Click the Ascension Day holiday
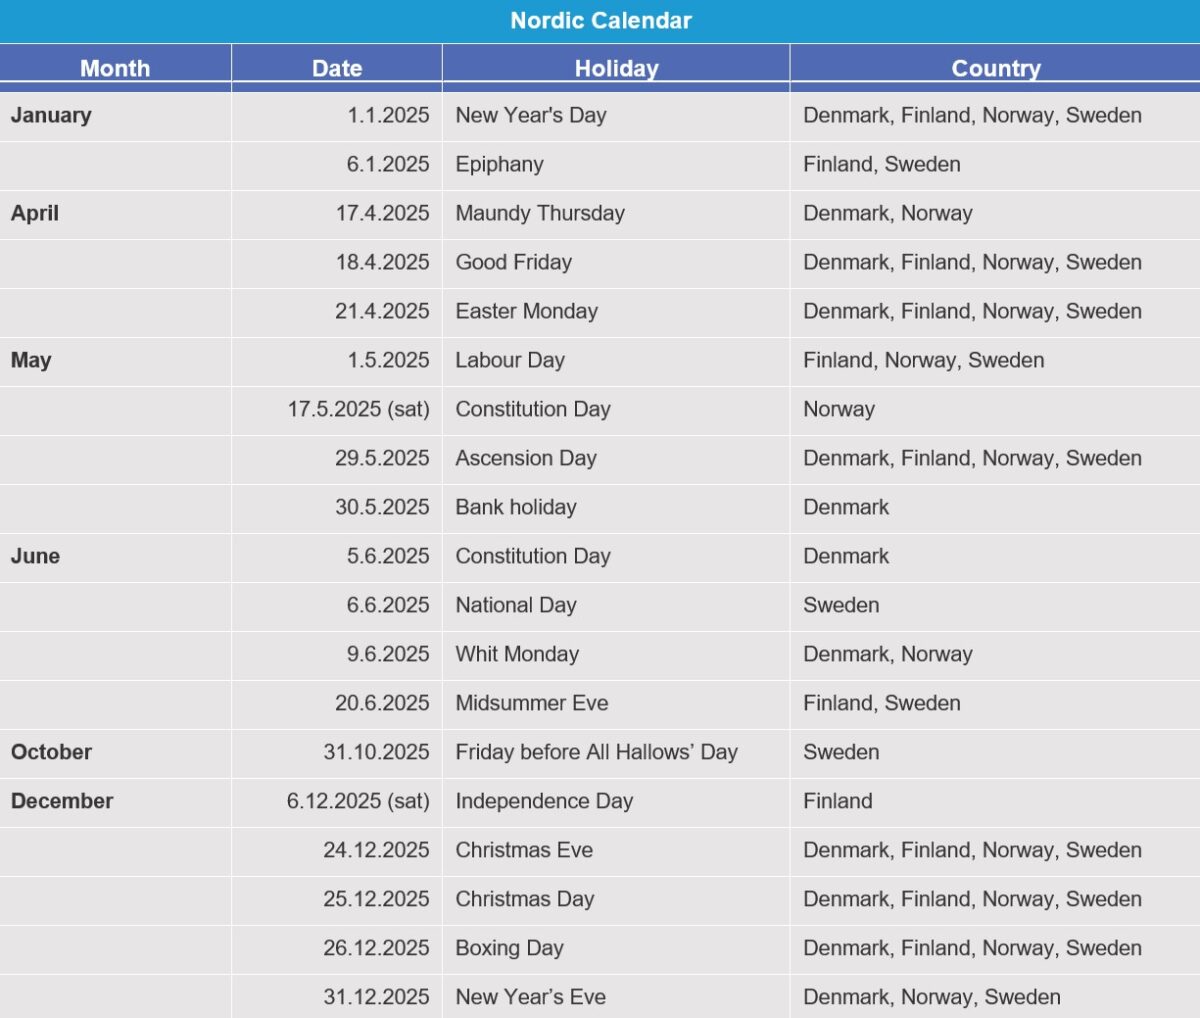Screen dimensions: 1200x1018 (526, 458)
